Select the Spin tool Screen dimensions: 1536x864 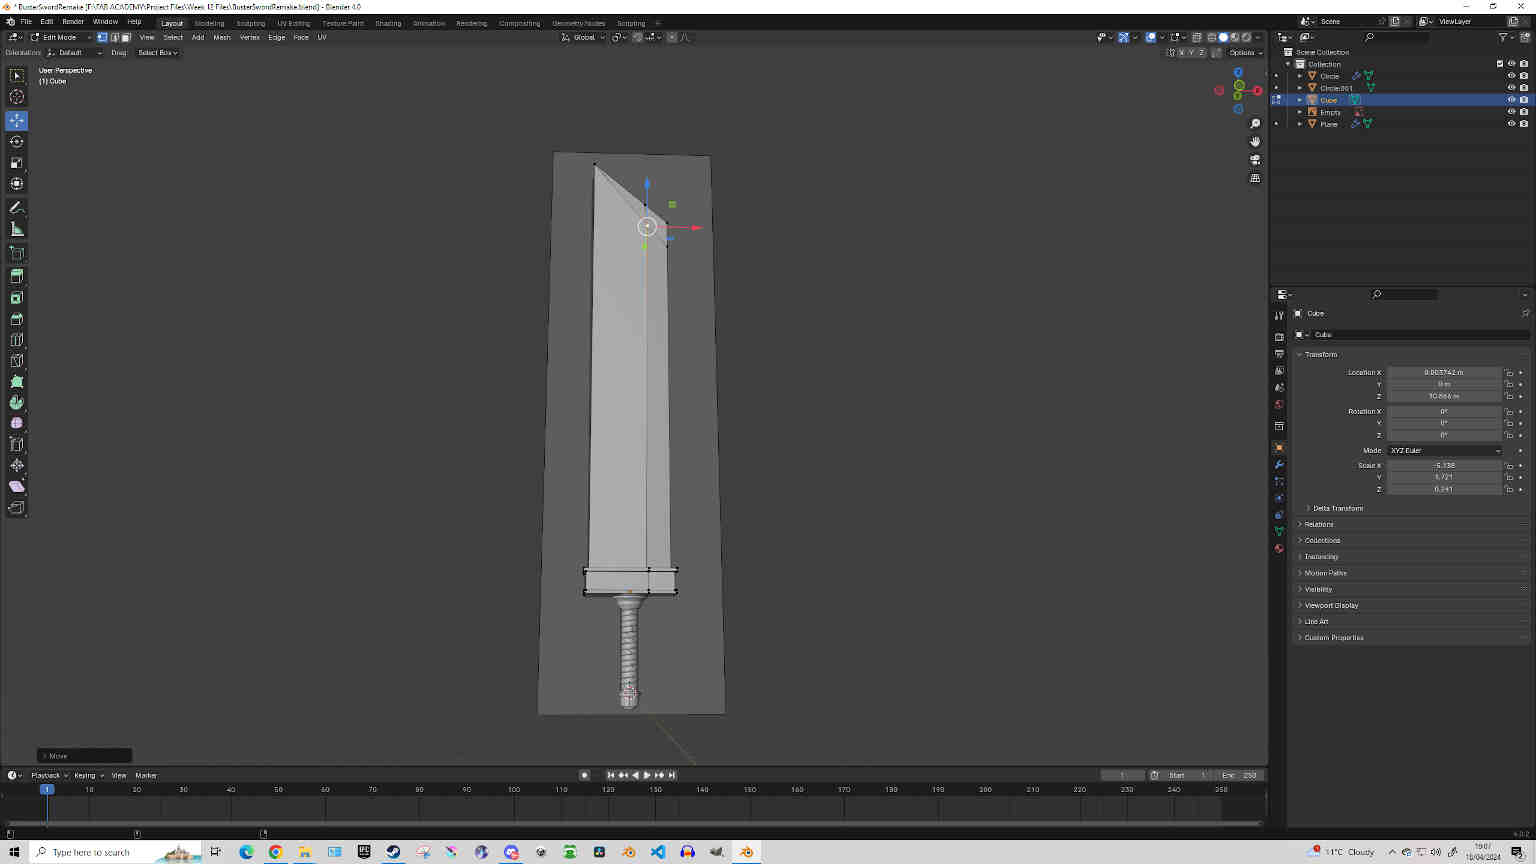pyautogui.click(x=16, y=403)
